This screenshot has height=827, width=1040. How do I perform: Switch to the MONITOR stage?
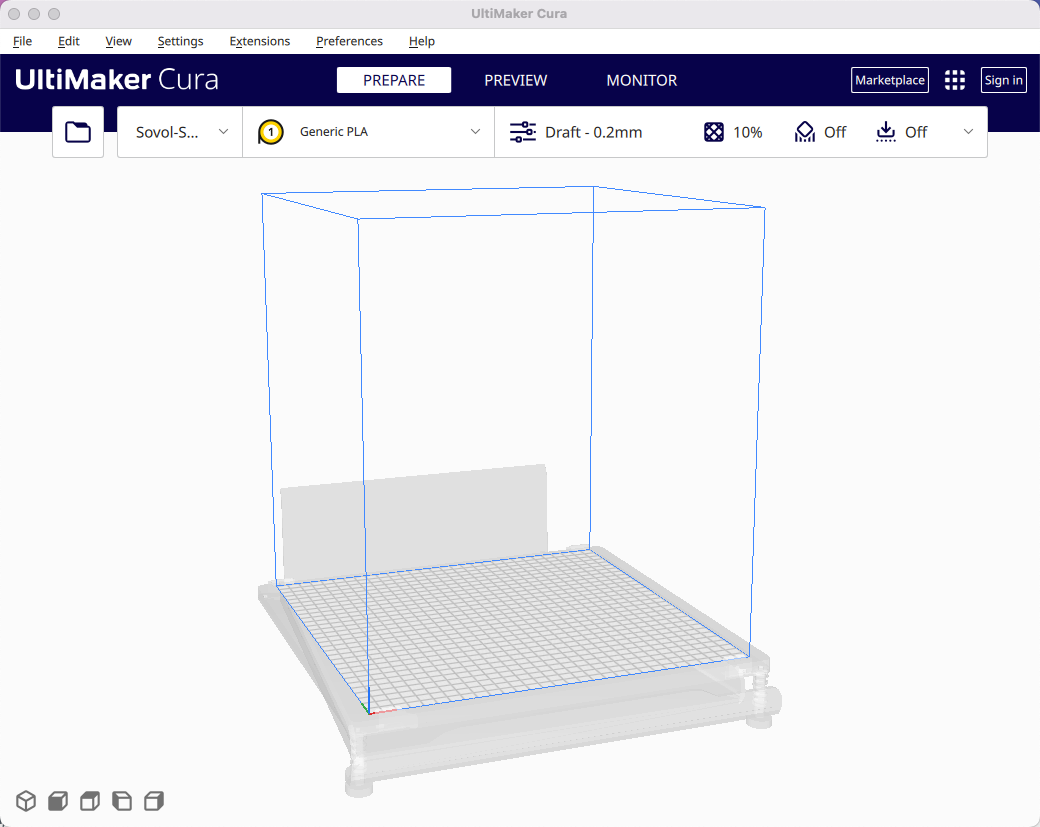pyautogui.click(x=641, y=80)
